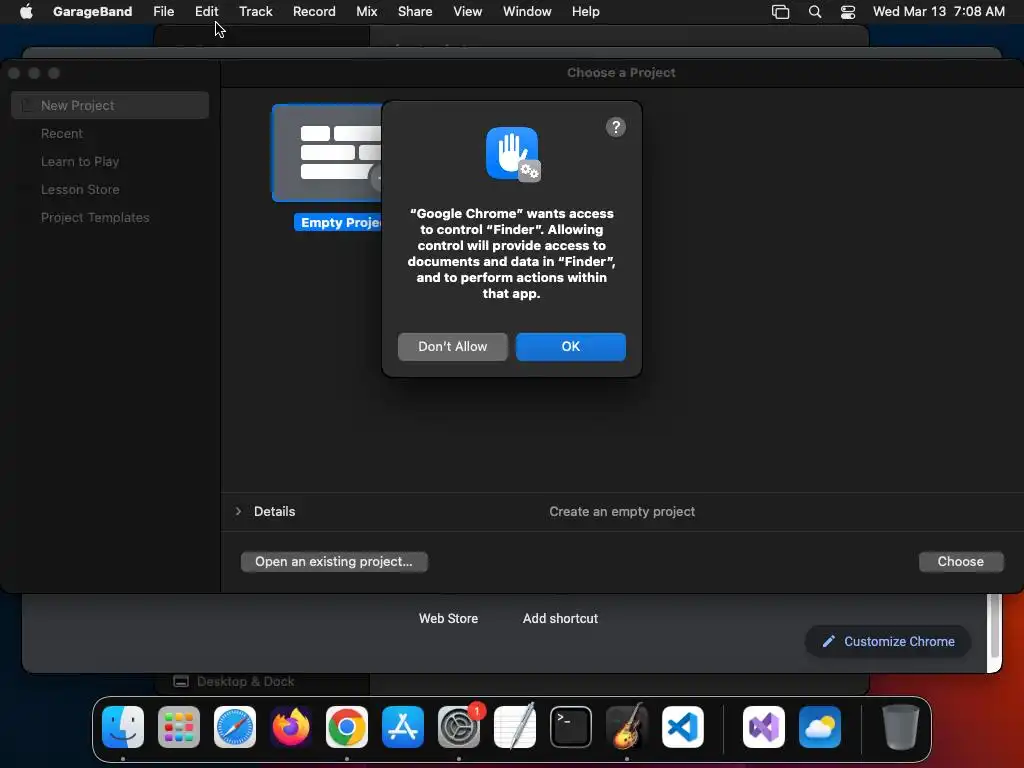Open the Edit menu
Screen dimensions: 1024x768
(206, 11)
